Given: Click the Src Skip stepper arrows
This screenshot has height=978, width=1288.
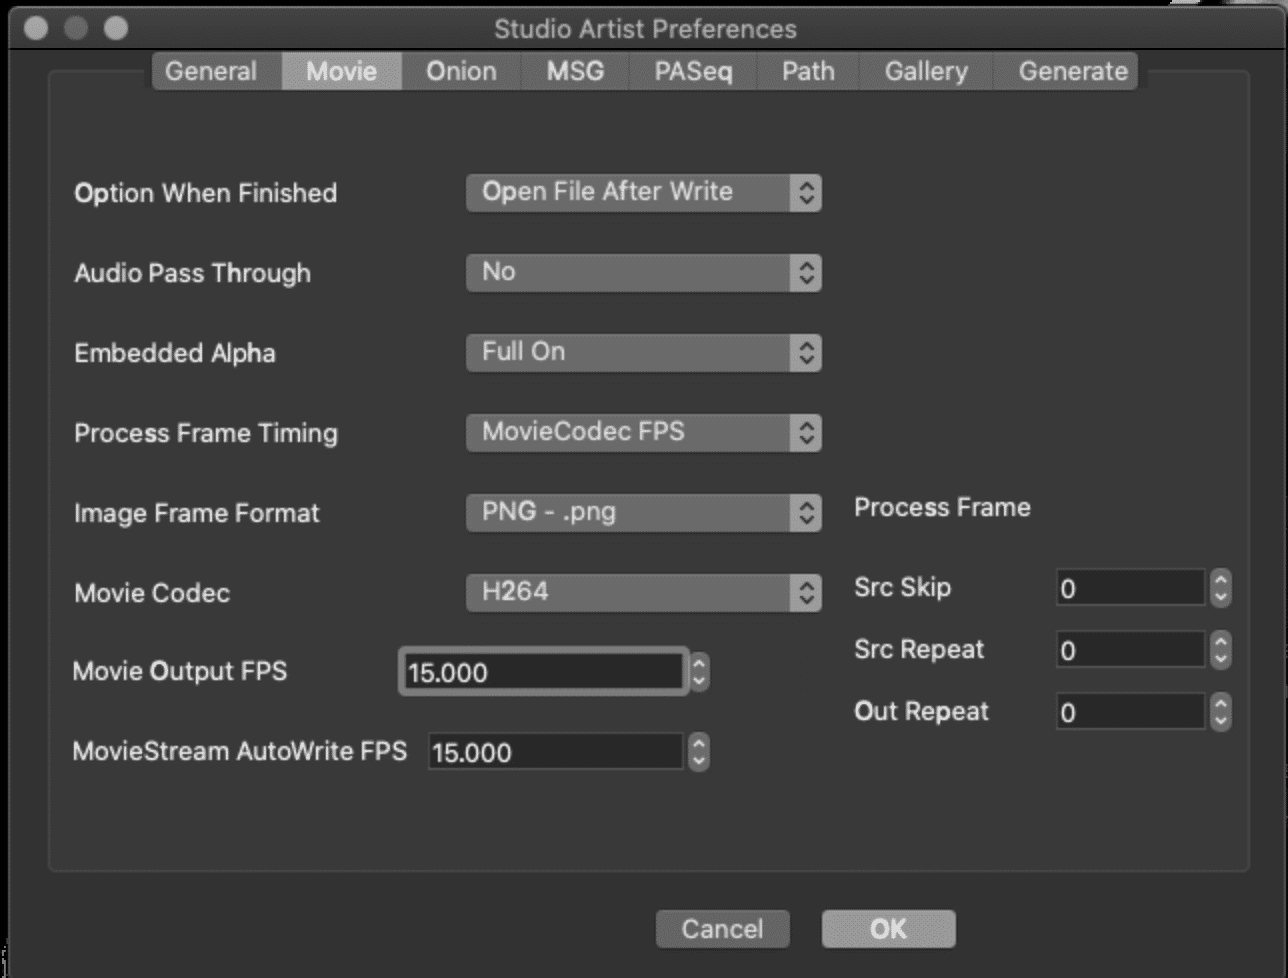Looking at the screenshot, I should [x=1220, y=588].
